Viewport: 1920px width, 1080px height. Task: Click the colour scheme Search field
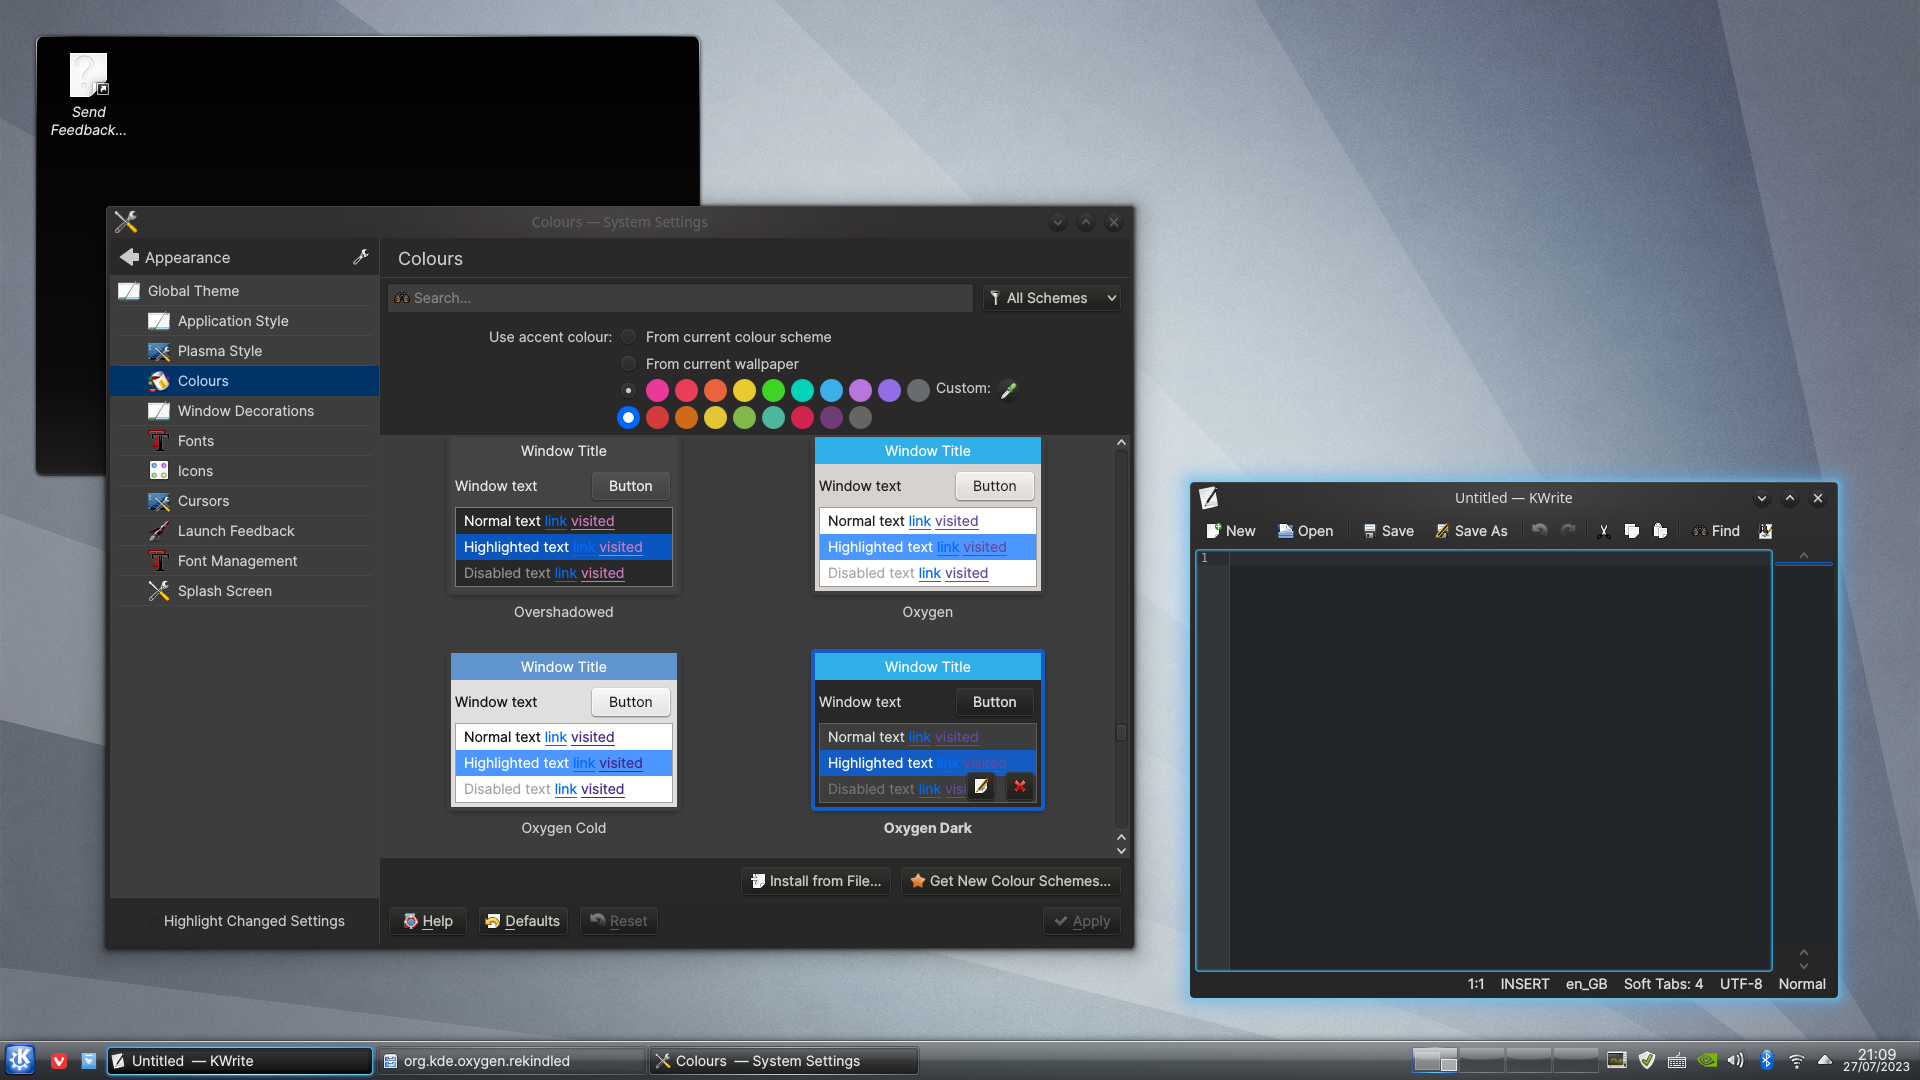tap(680, 298)
